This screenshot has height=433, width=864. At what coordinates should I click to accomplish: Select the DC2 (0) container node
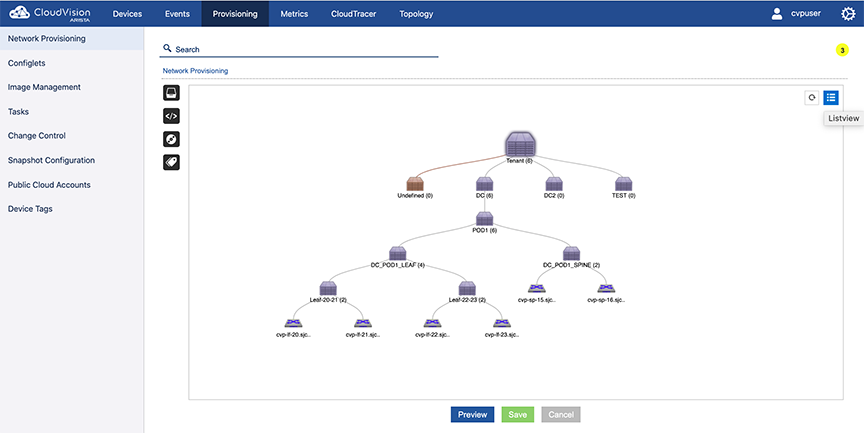click(554, 184)
